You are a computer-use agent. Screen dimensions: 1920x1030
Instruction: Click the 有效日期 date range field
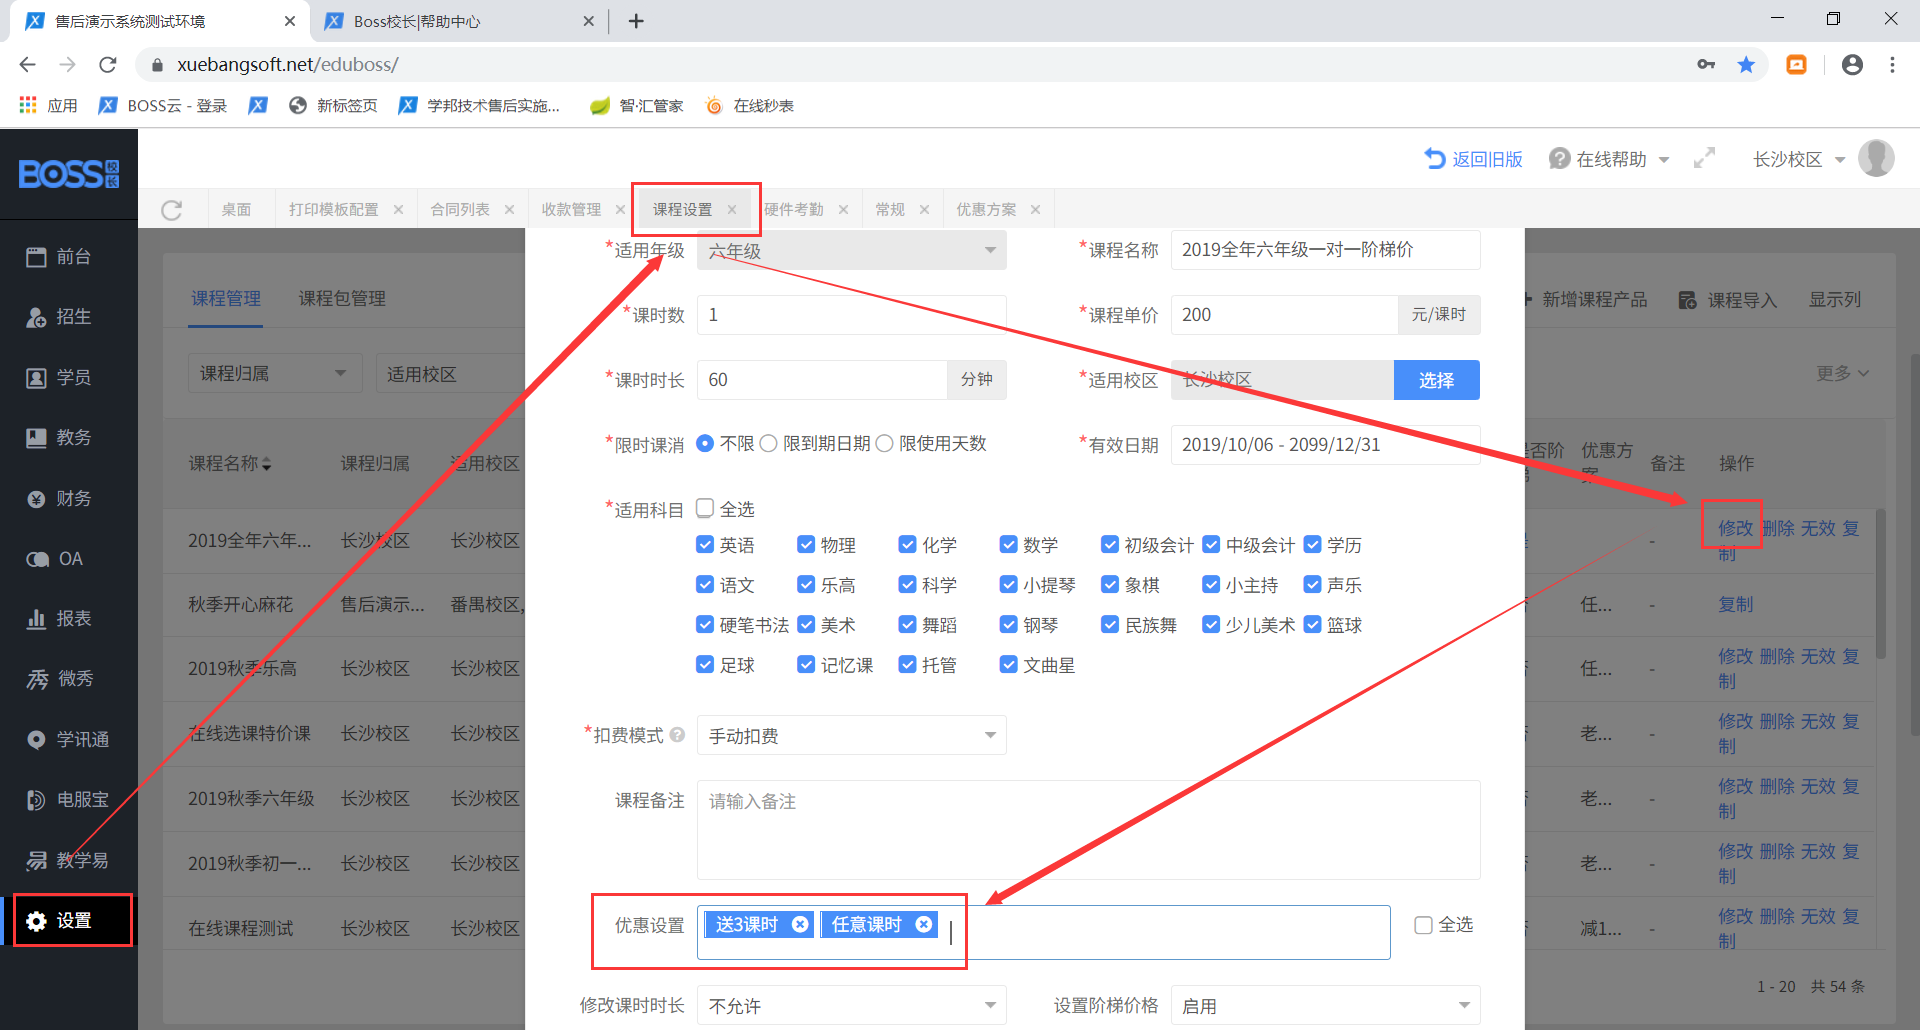coord(1325,445)
